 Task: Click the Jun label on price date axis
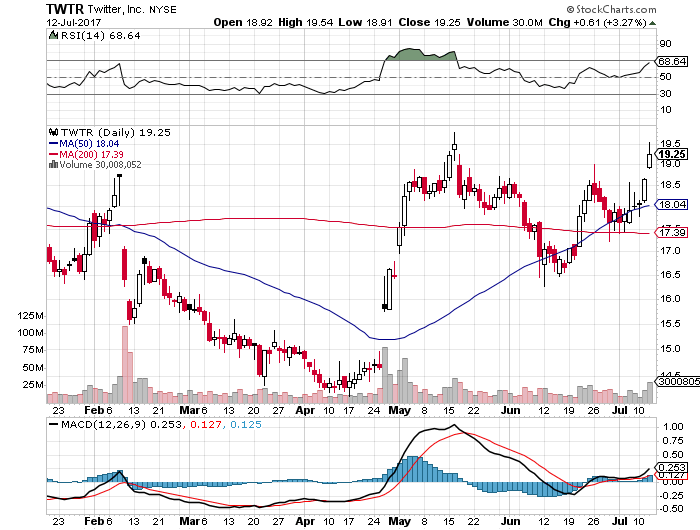510,410
